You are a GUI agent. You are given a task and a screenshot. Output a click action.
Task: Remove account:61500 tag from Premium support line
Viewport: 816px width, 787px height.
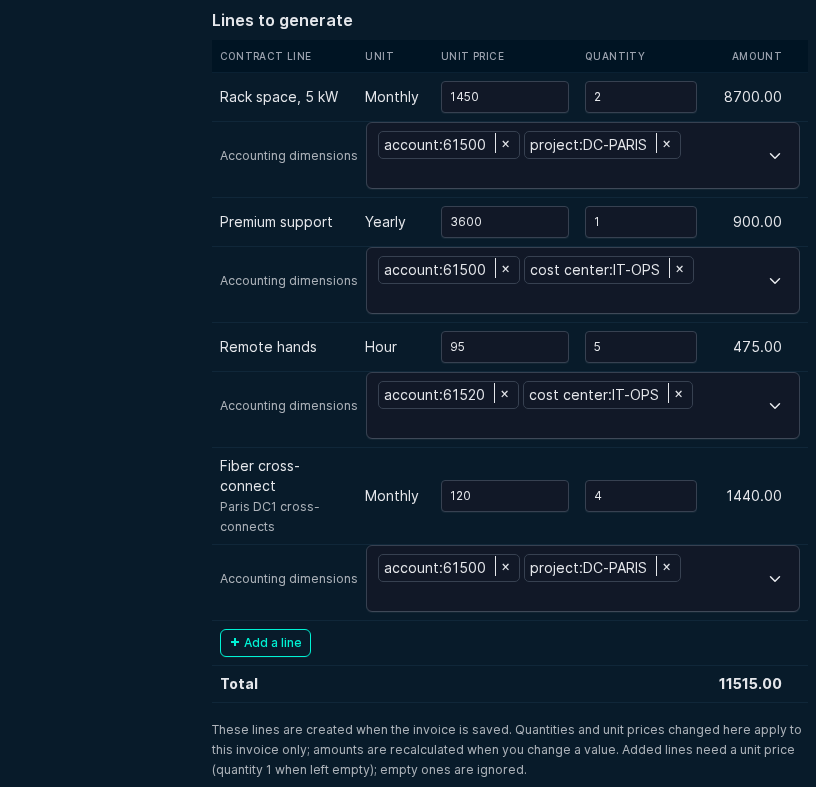(x=505, y=270)
